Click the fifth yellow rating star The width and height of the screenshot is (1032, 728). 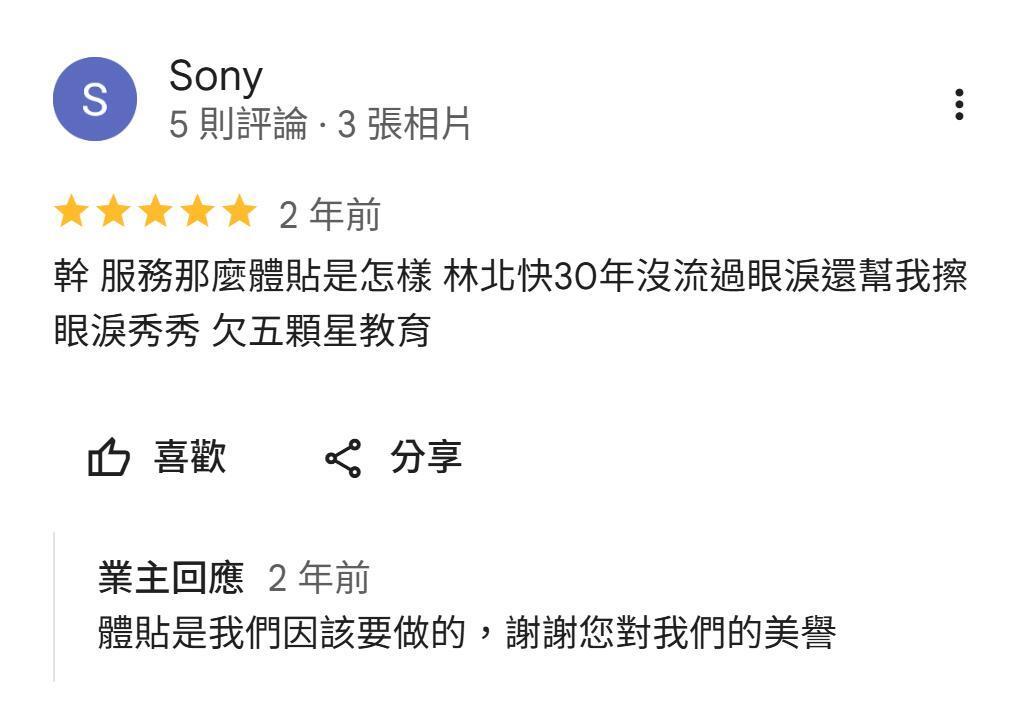[x=239, y=213]
